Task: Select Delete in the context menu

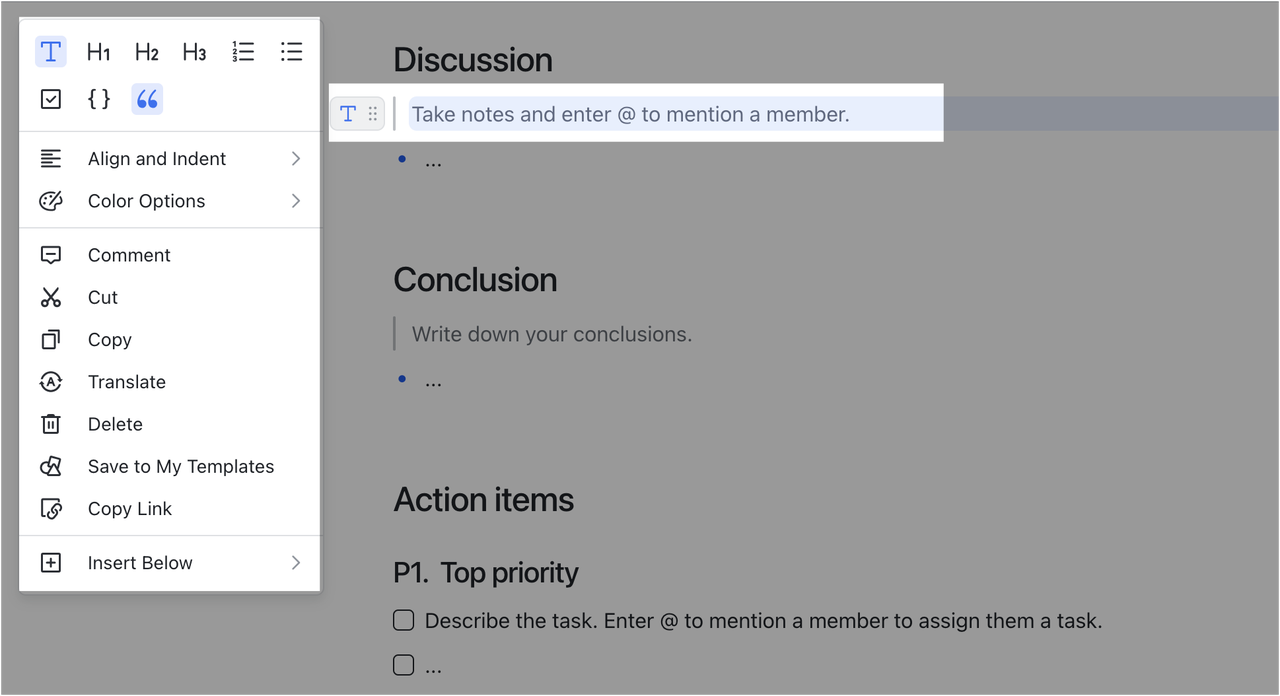Action: point(115,424)
